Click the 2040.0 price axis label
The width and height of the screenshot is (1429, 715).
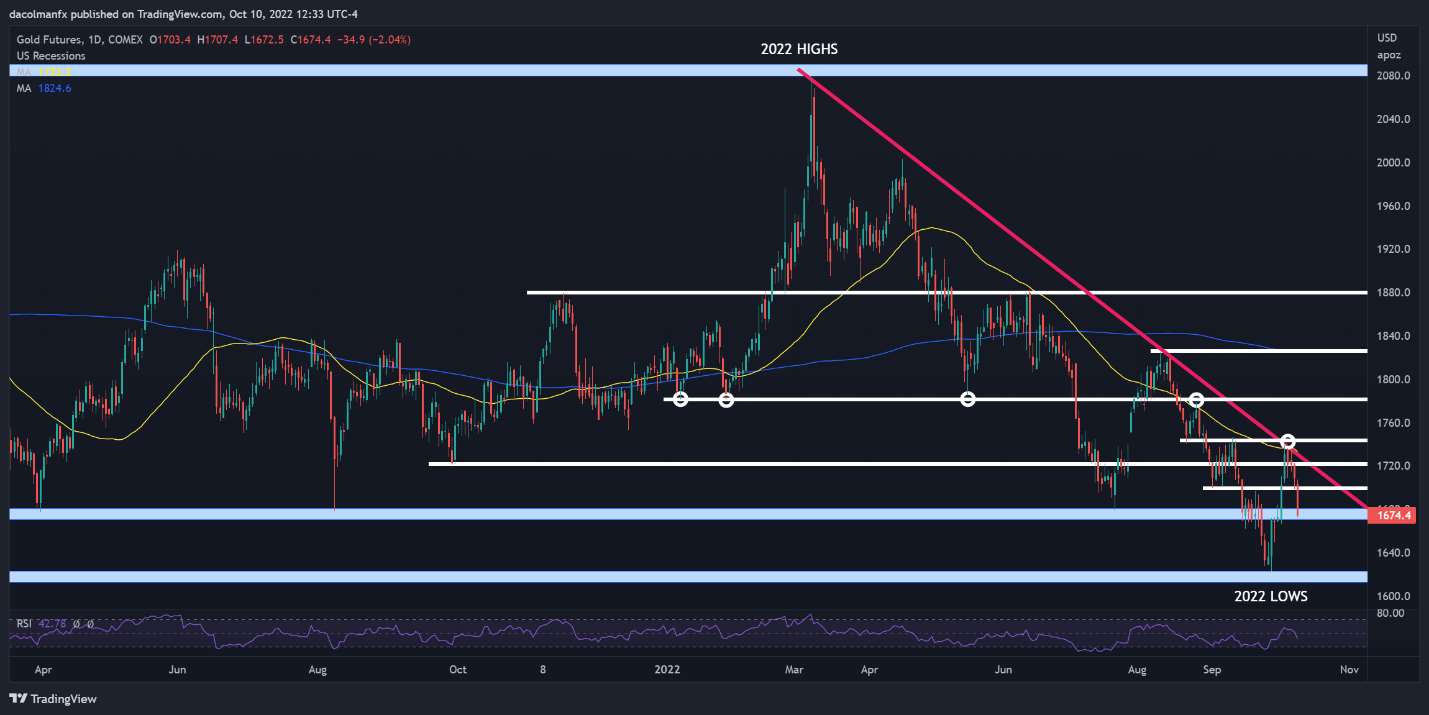point(1393,119)
